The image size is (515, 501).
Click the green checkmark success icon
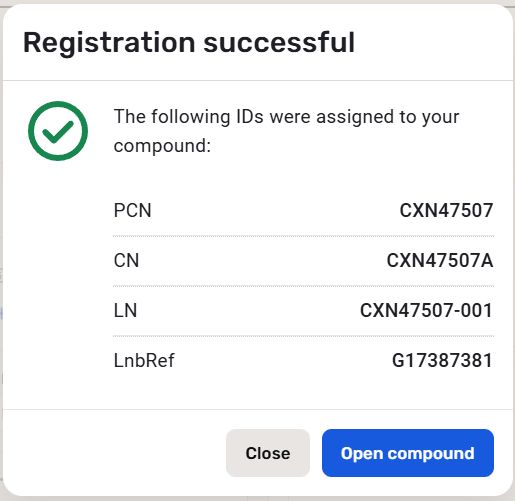point(58,131)
